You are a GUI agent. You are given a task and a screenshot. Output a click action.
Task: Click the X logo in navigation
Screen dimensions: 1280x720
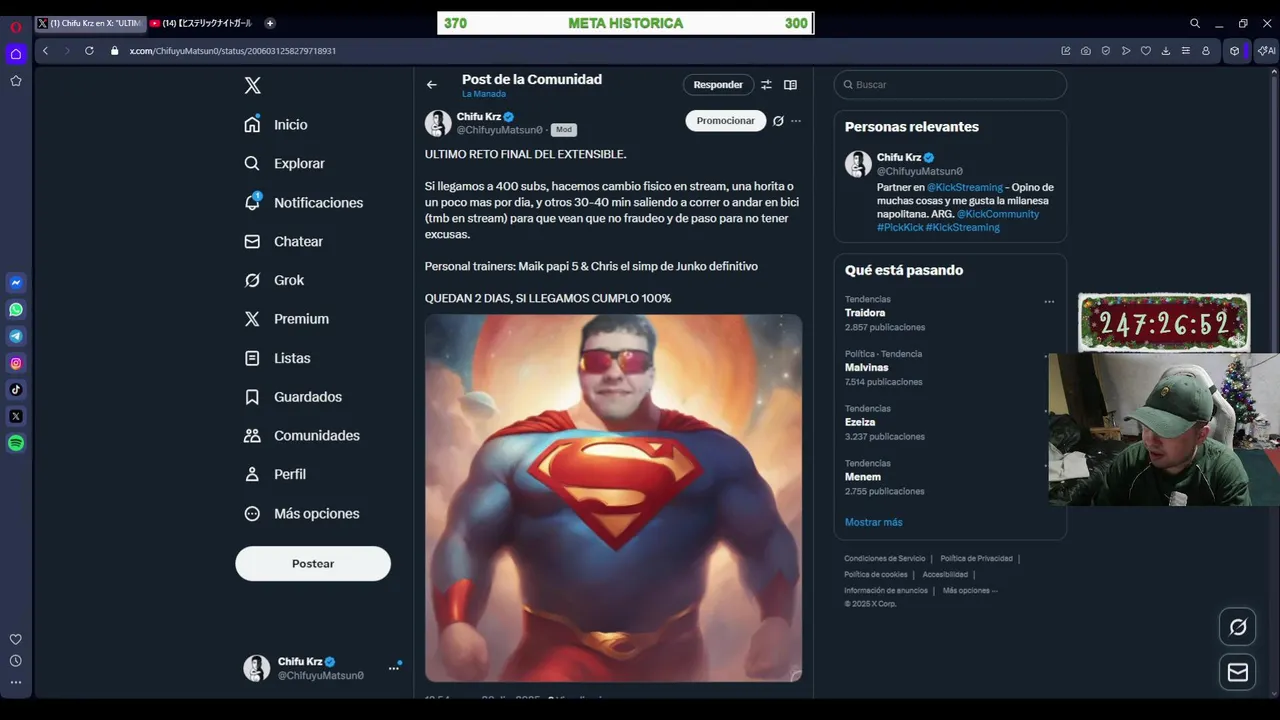point(253,86)
